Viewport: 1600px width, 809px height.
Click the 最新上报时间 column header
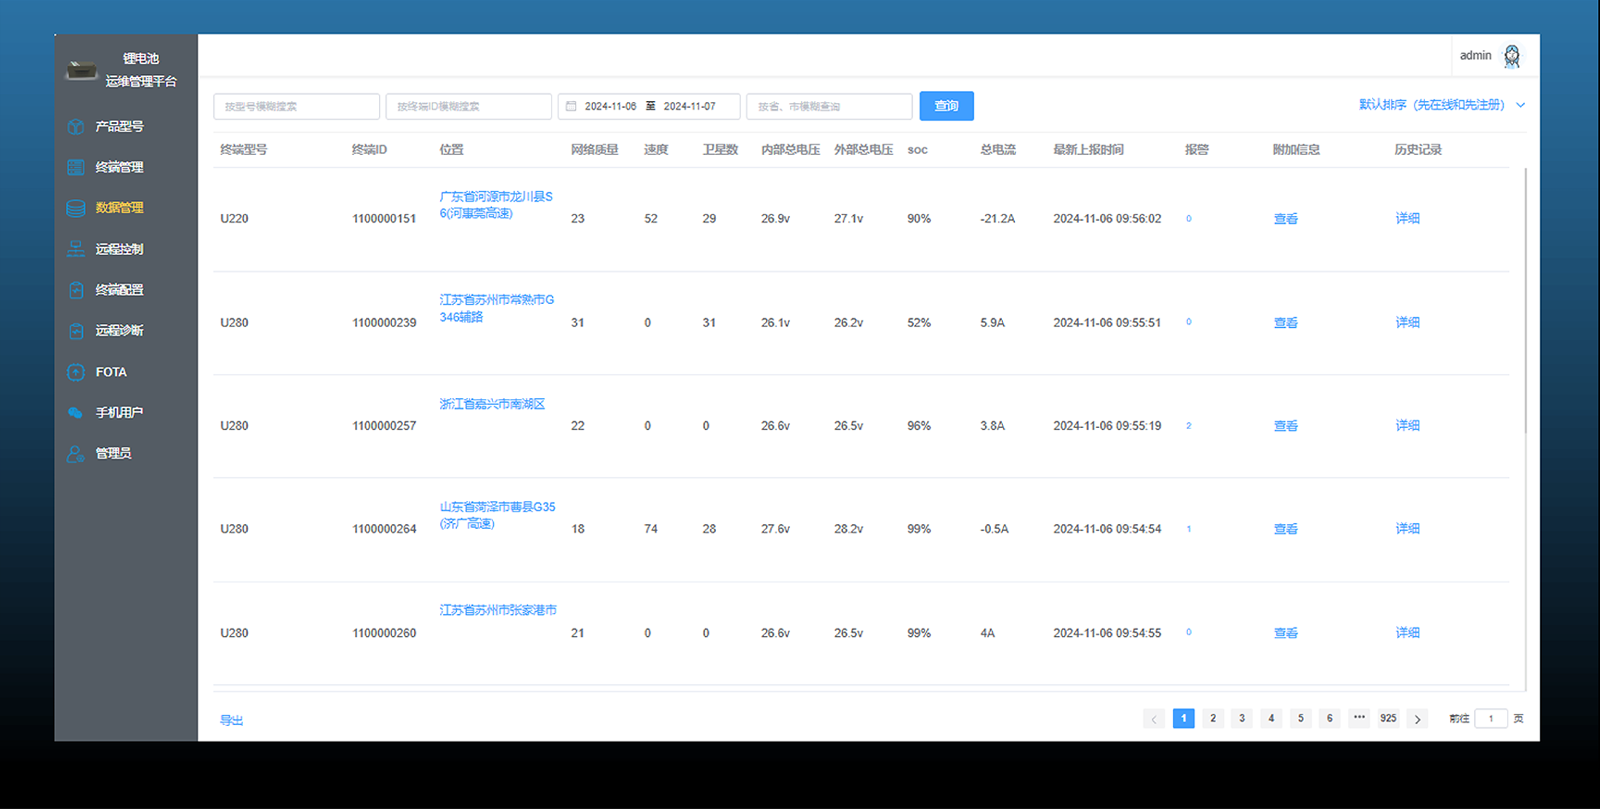(1088, 150)
